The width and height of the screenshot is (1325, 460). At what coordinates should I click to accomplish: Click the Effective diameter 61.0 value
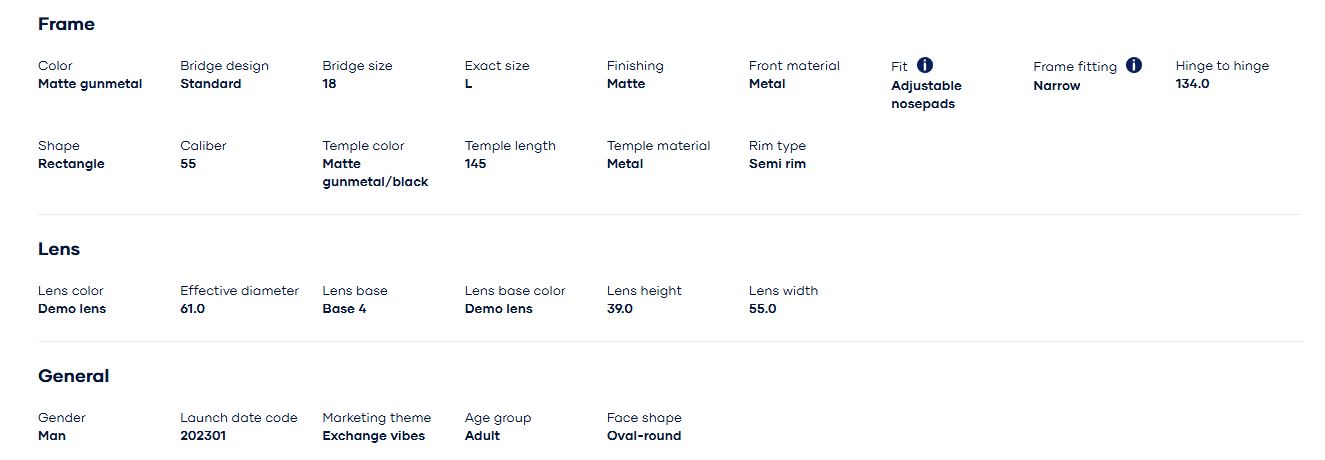point(192,309)
